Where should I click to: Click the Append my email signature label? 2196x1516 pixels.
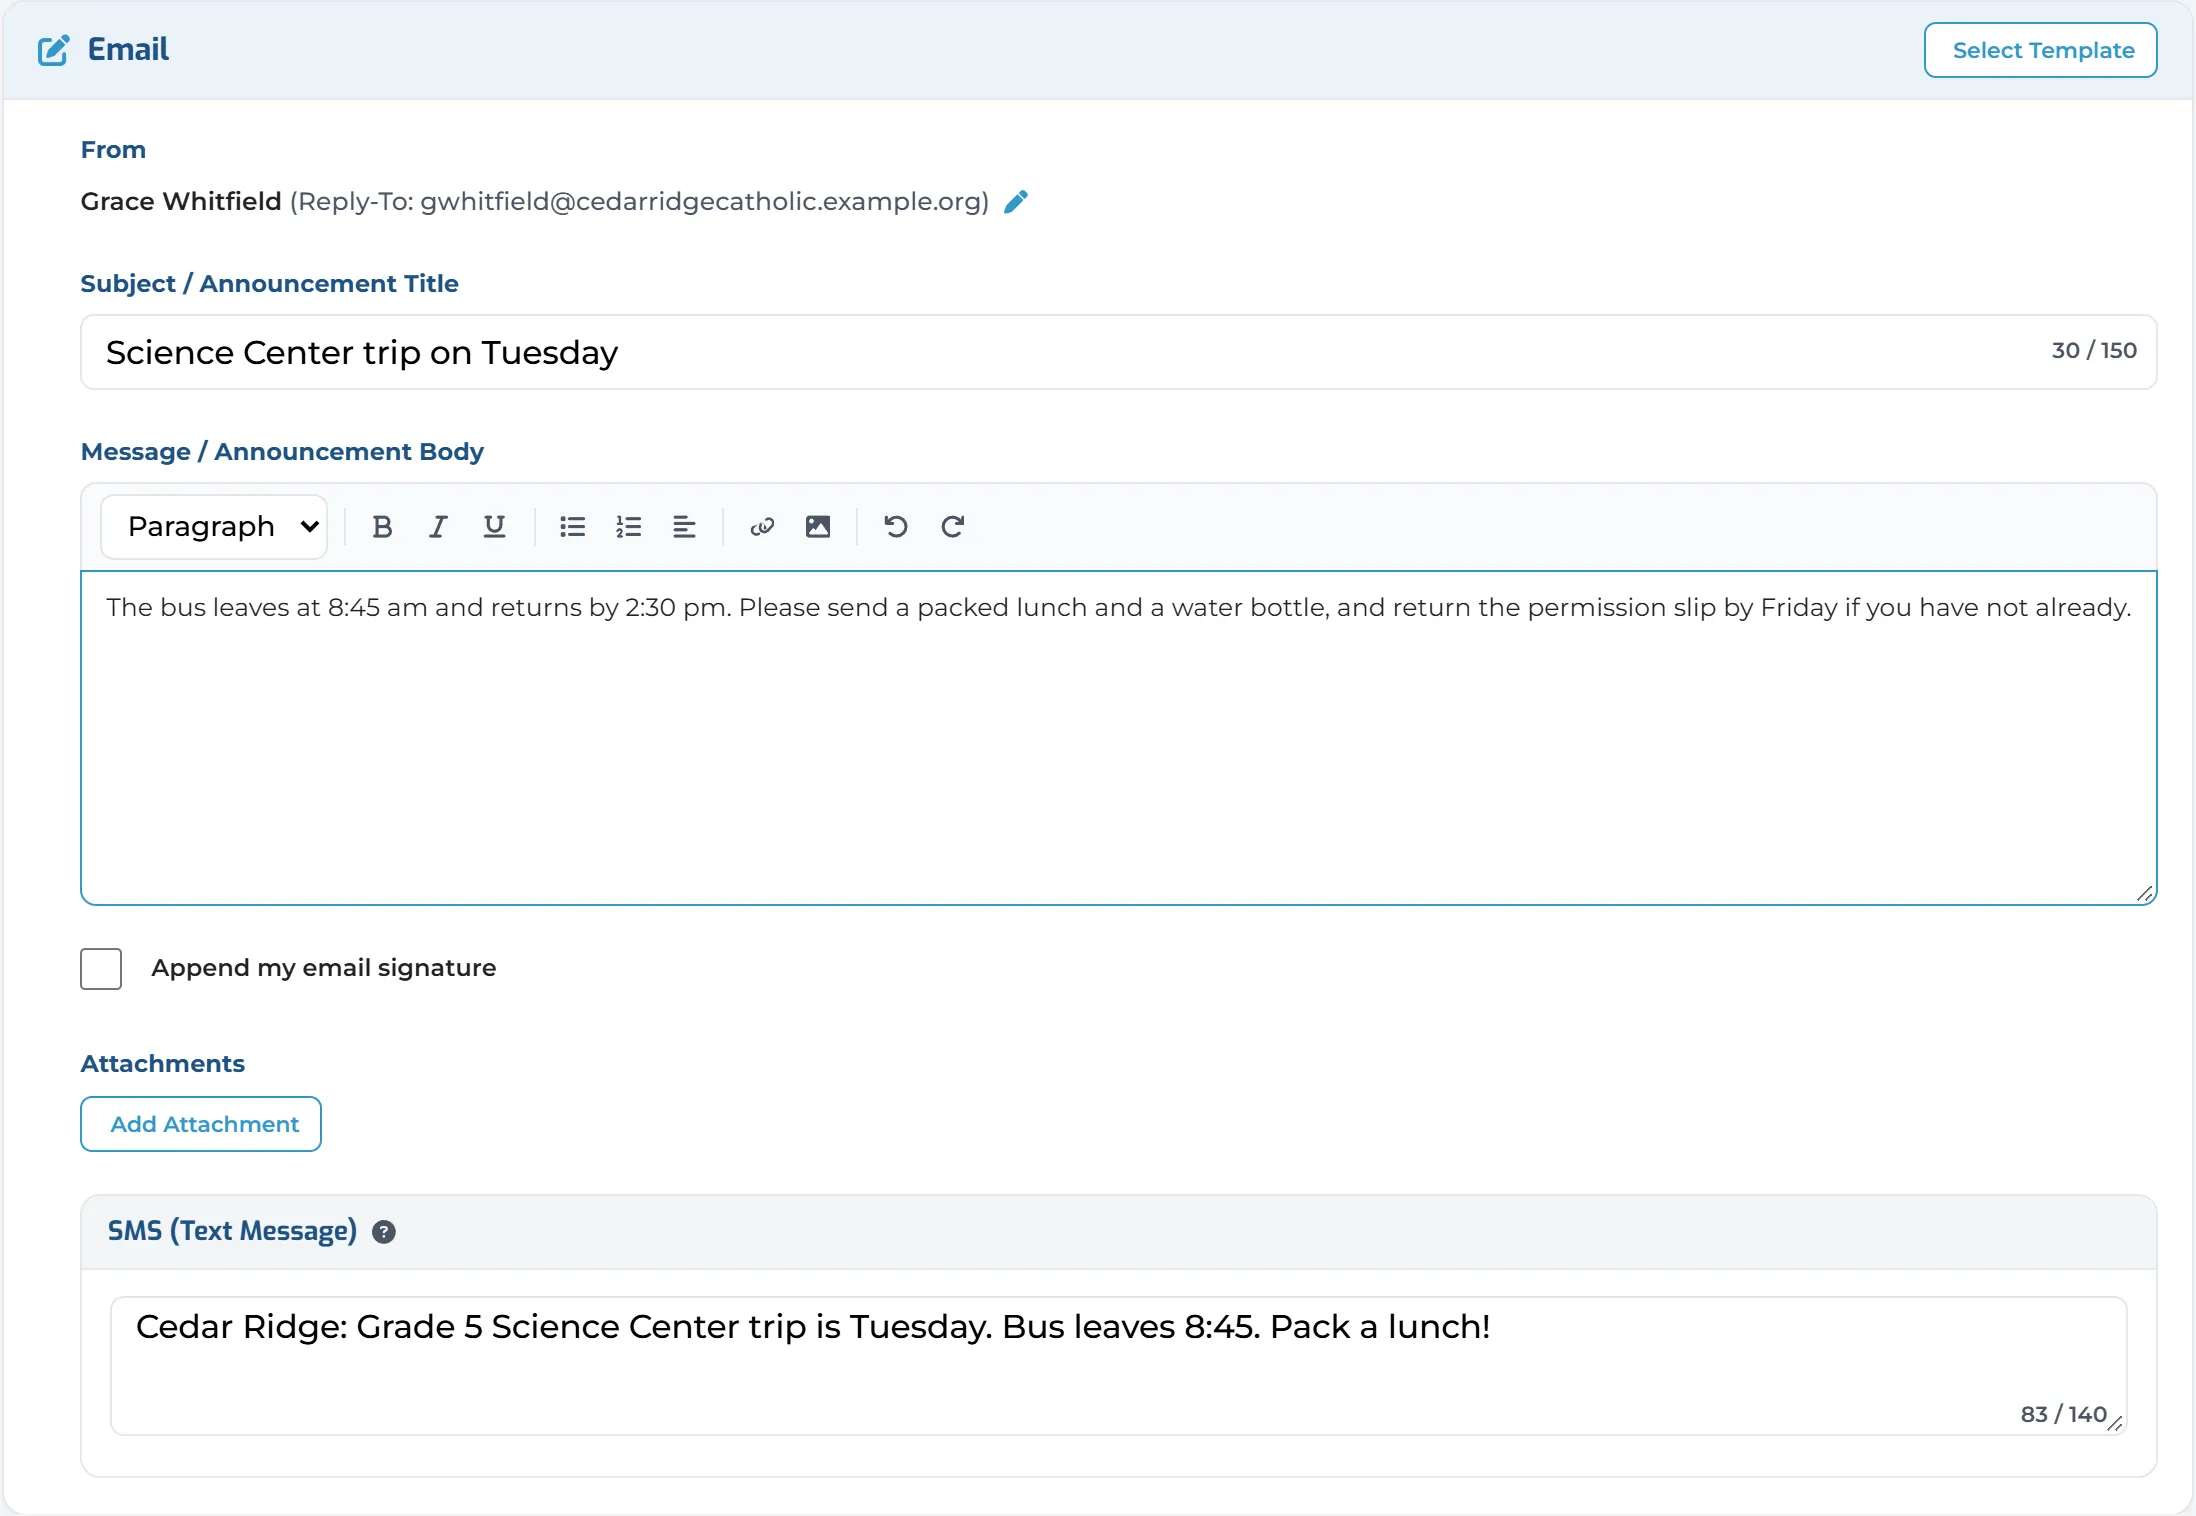pos(324,968)
